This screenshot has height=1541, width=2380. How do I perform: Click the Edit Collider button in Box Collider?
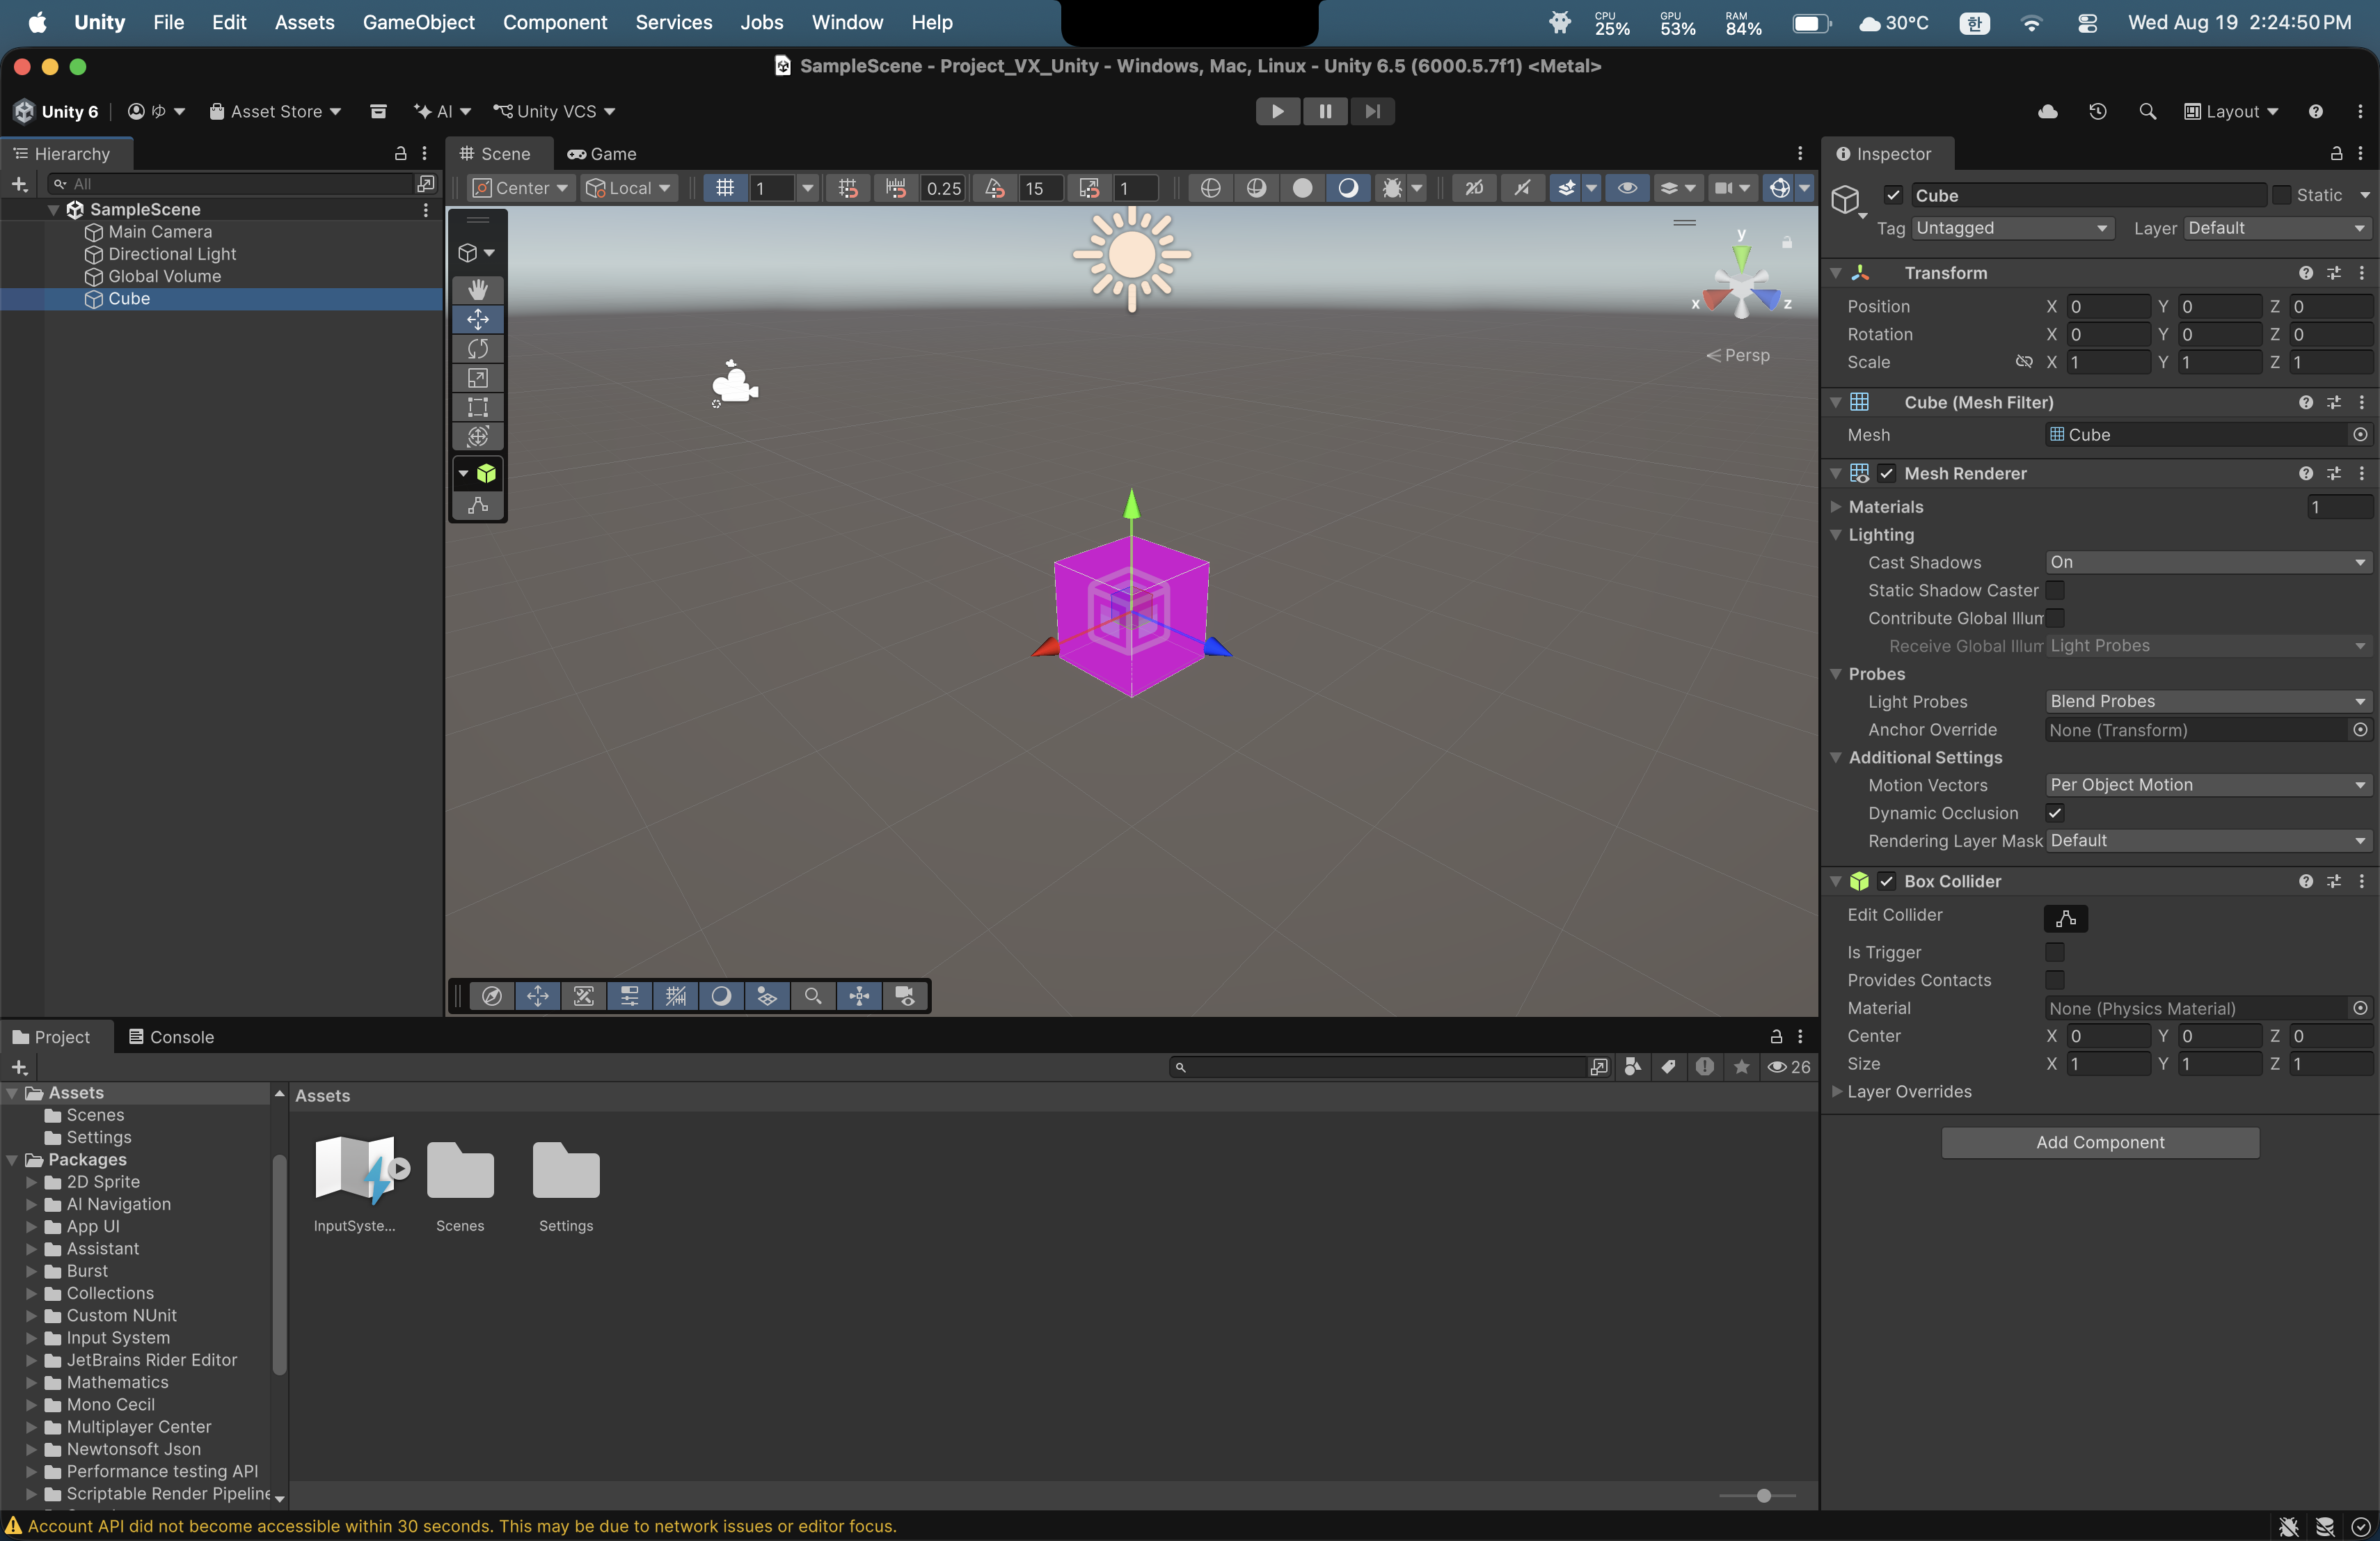coord(2065,918)
